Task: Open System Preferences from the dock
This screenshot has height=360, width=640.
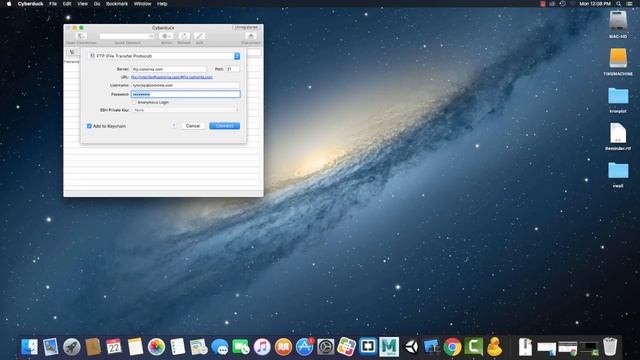Action: (x=326, y=347)
